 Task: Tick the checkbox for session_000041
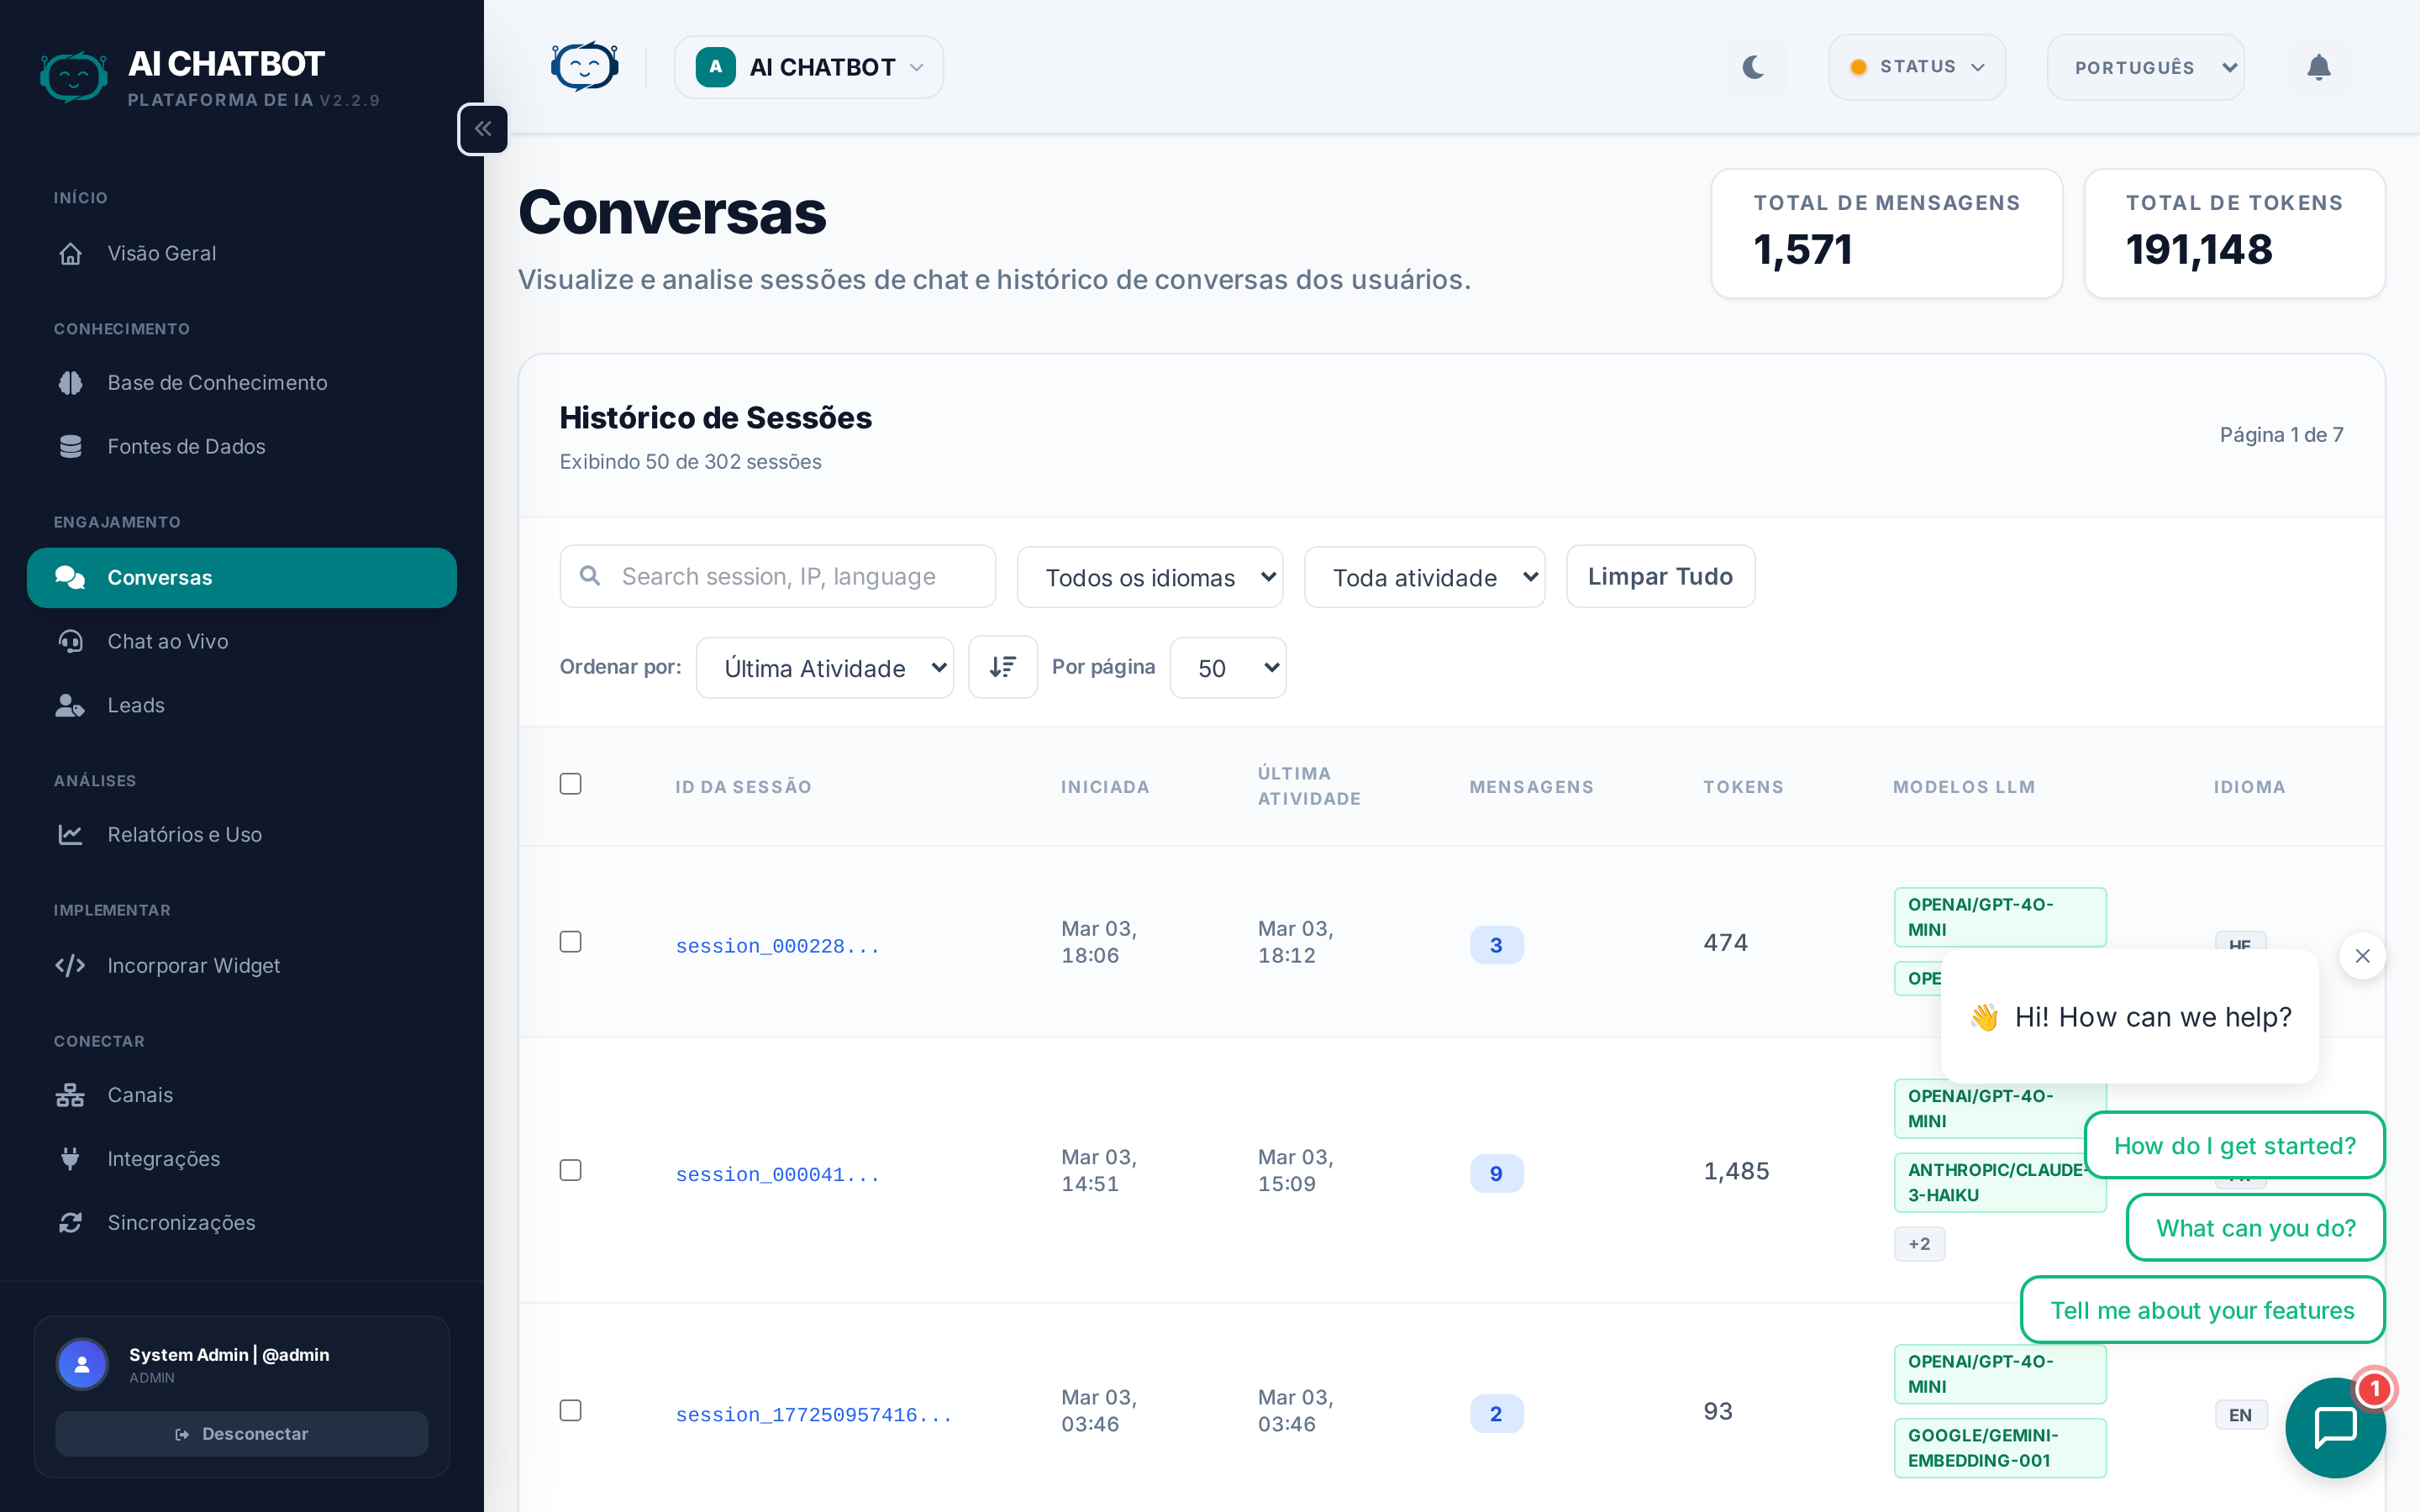570,1170
